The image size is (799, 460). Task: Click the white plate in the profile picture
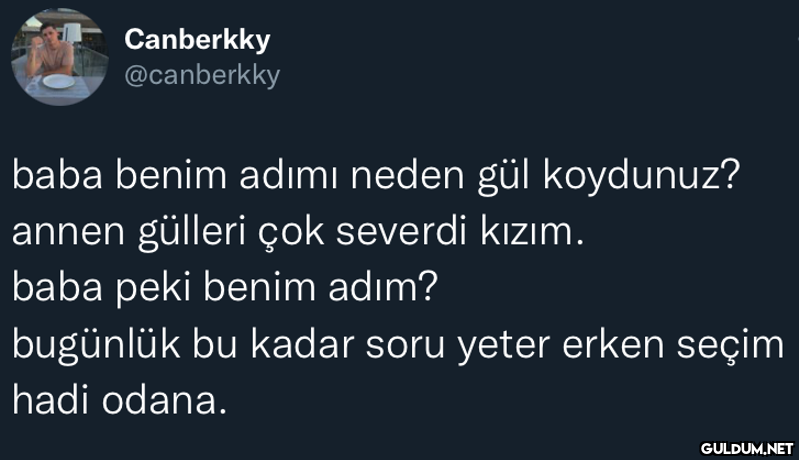59,81
